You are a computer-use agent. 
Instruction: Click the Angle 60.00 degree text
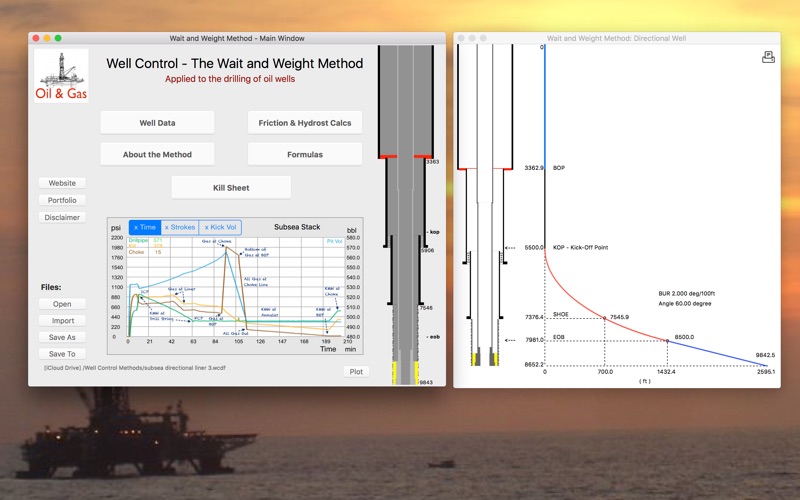coord(685,304)
